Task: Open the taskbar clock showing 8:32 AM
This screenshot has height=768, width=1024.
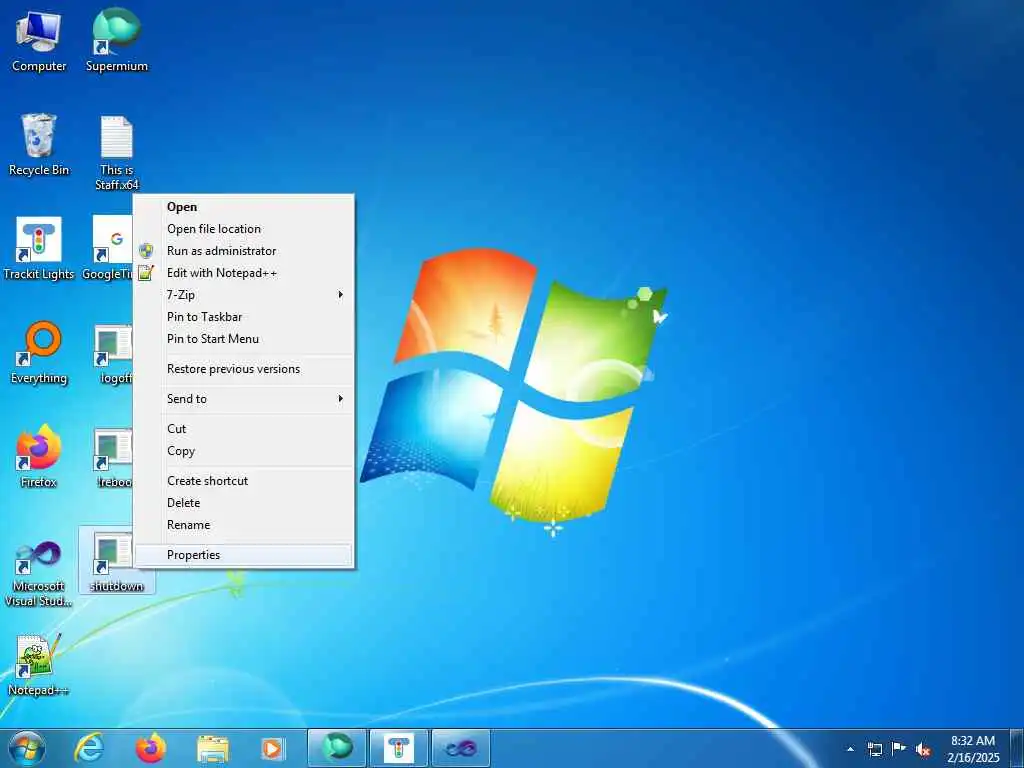Action: [973, 749]
